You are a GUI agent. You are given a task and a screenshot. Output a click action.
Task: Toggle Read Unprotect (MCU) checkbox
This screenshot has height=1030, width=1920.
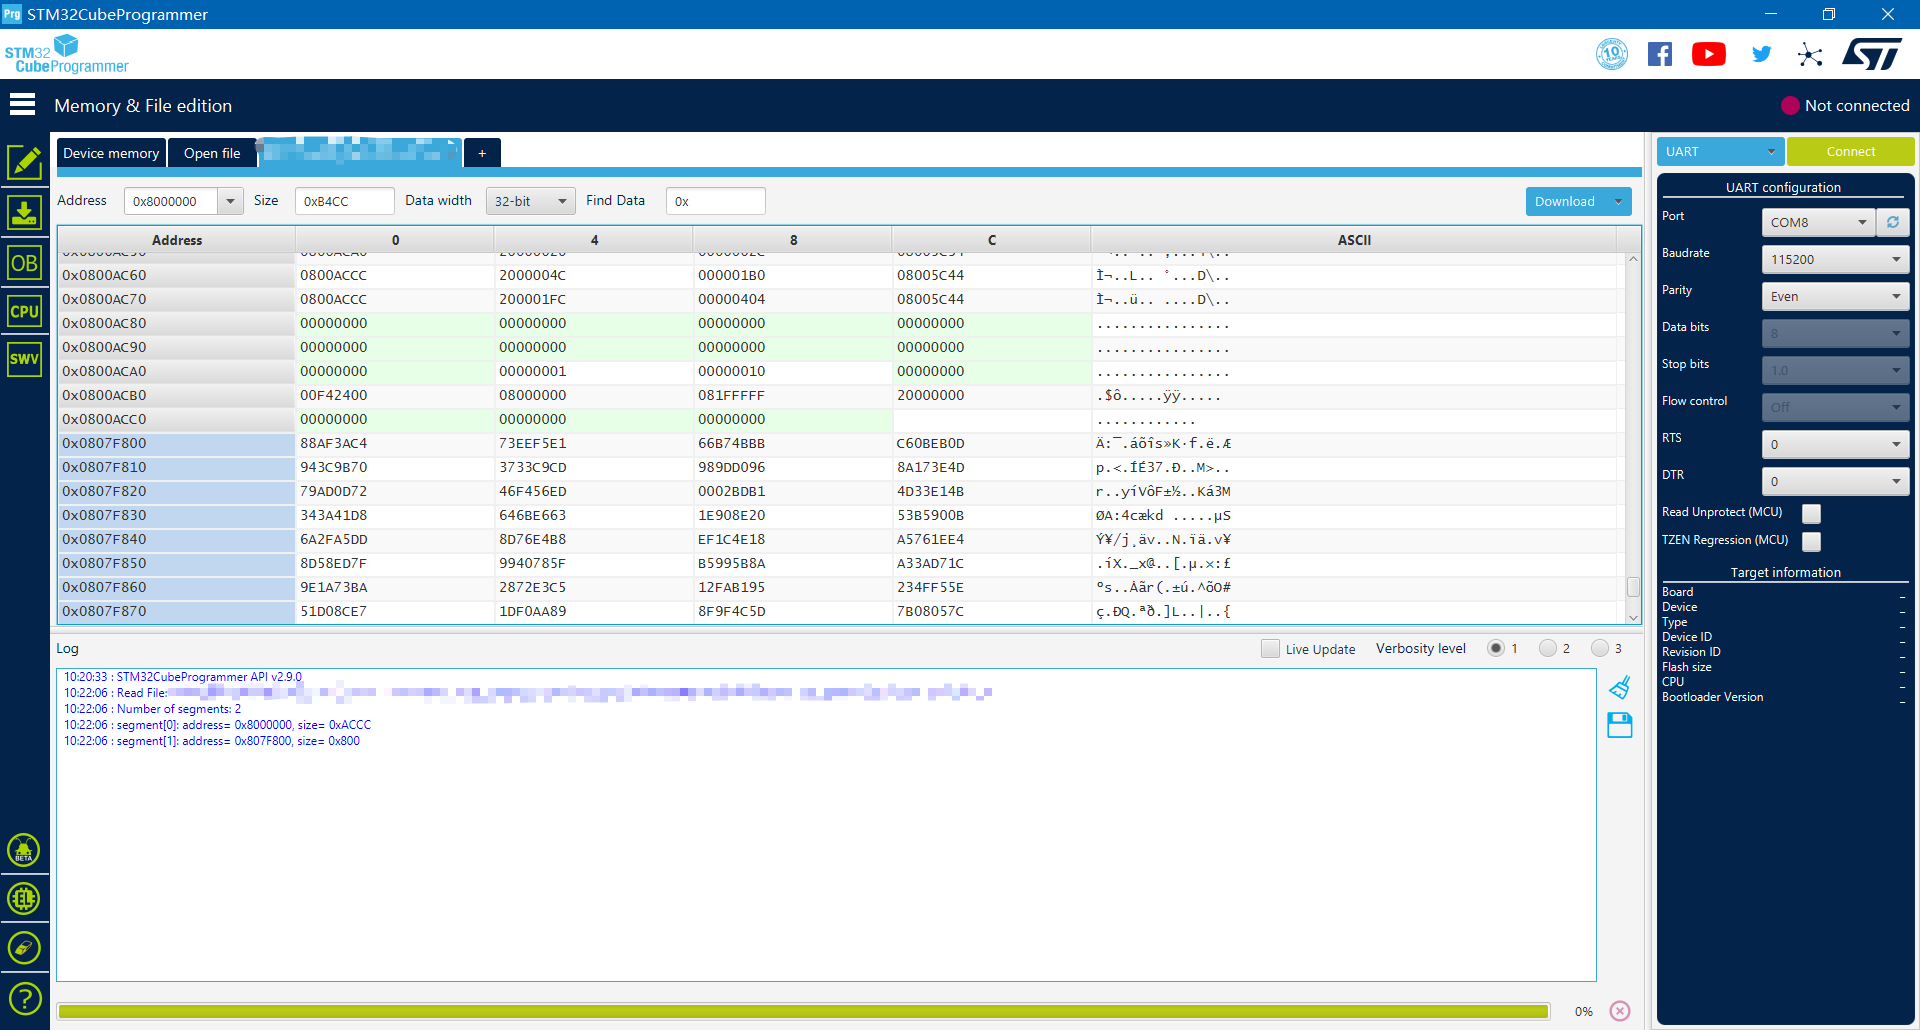pyautogui.click(x=1811, y=513)
